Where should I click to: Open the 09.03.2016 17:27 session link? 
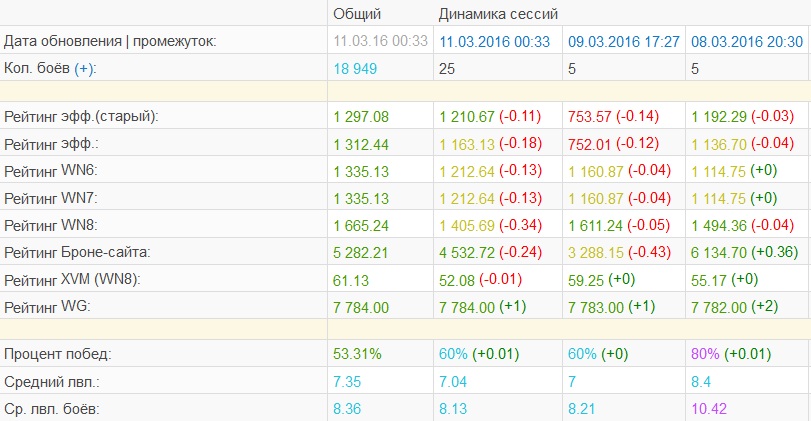[624, 41]
